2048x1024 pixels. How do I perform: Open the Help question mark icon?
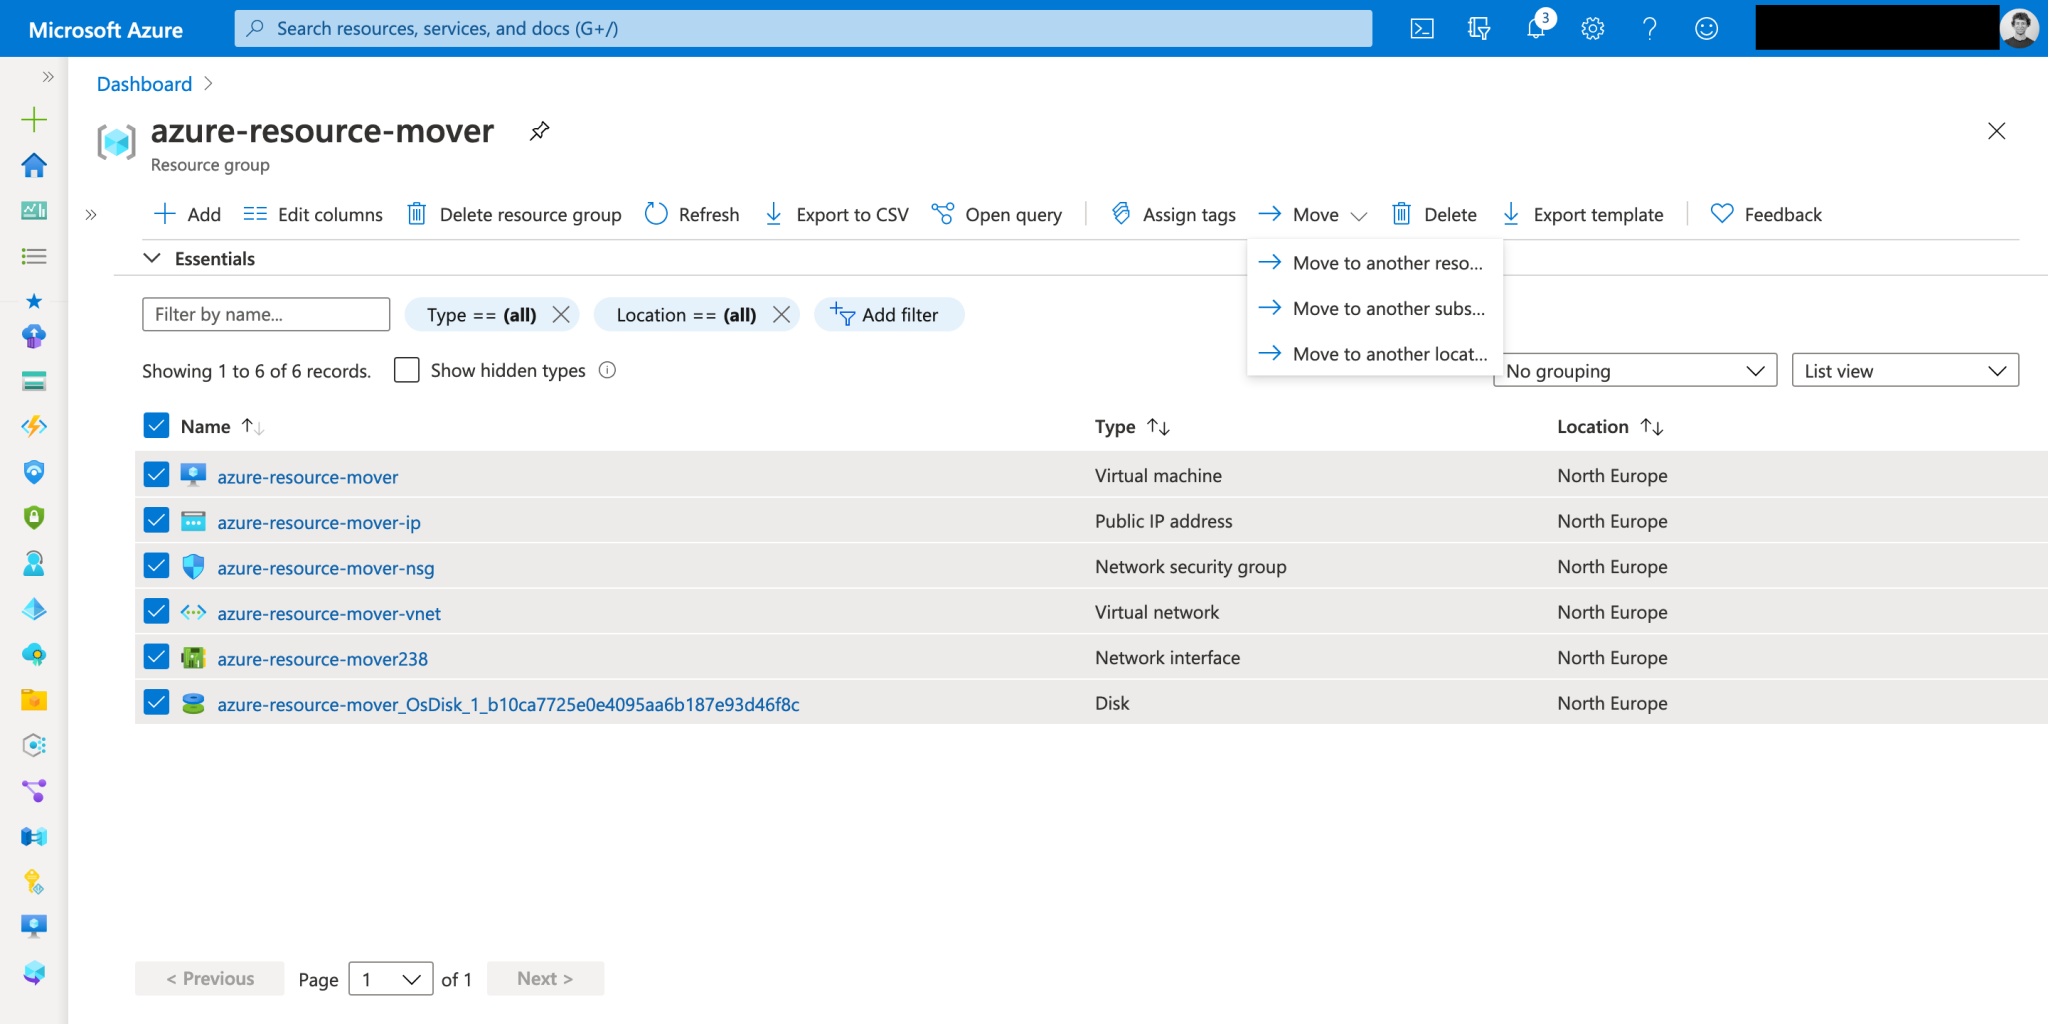pos(1649,28)
